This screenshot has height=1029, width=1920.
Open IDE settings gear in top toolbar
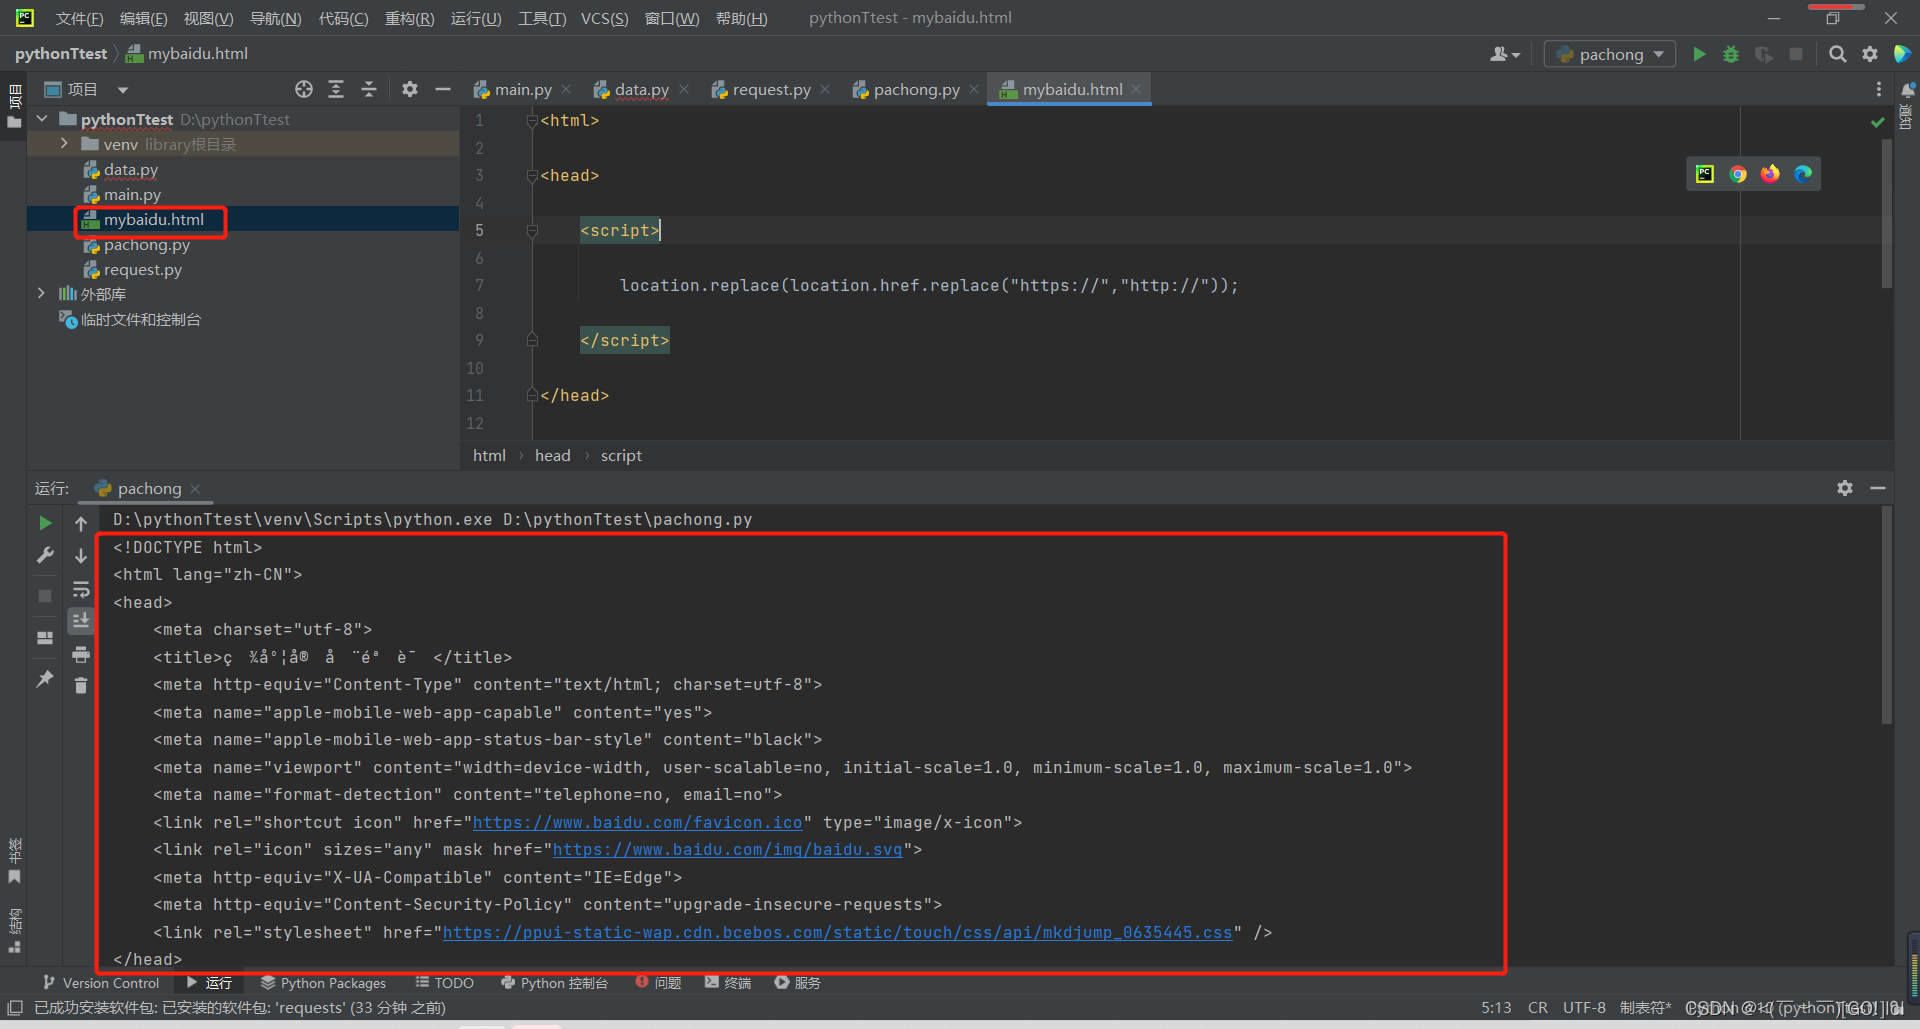pyautogui.click(x=1870, y=54)
